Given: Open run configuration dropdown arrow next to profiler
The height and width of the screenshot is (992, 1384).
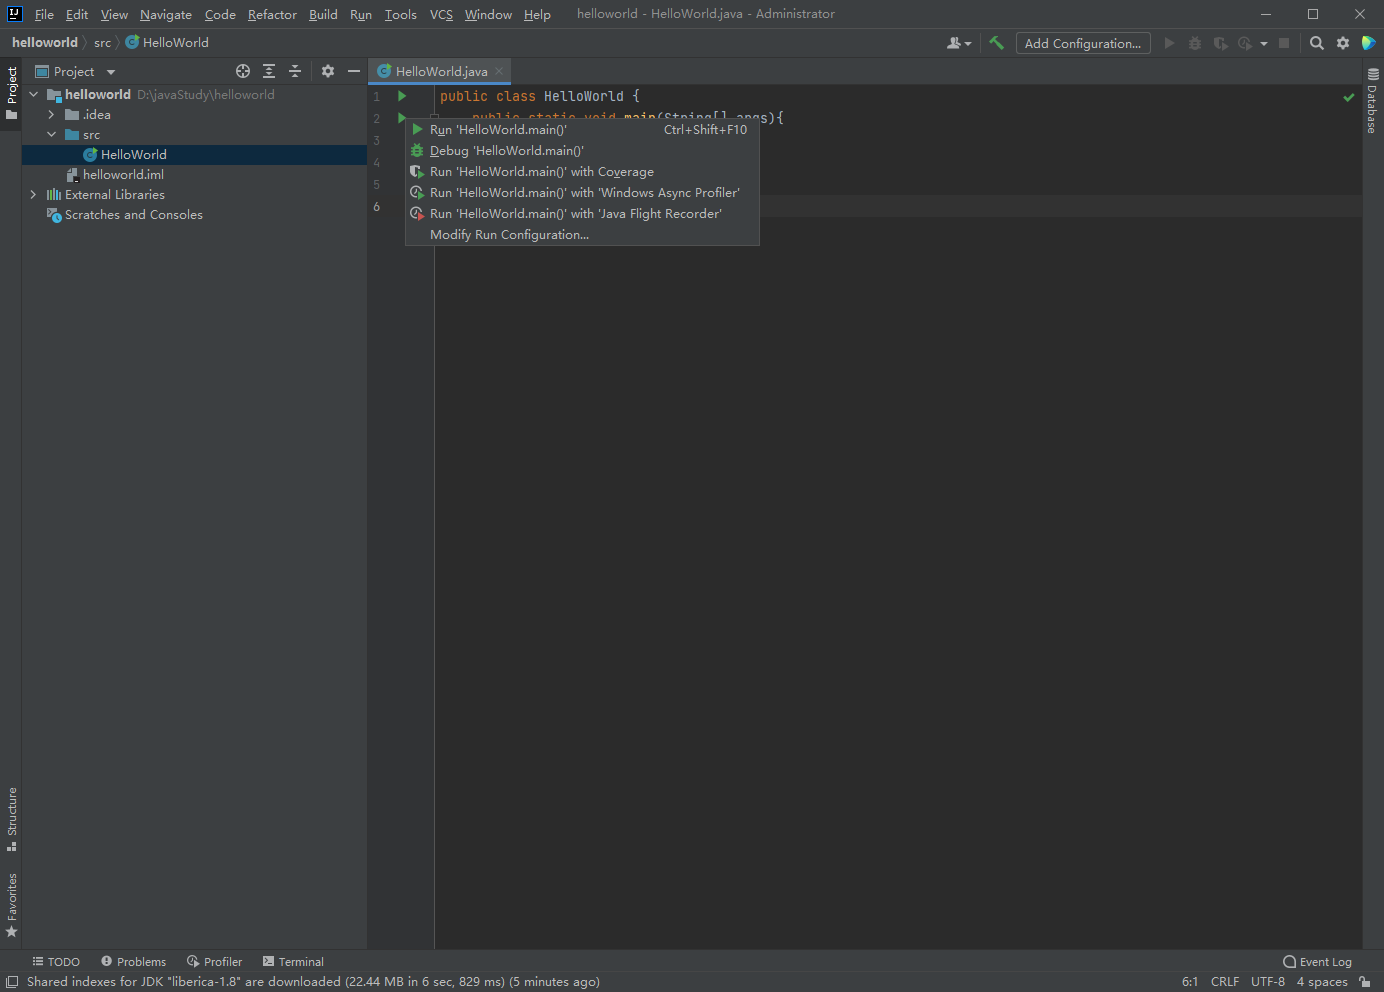Looking at the screenshot, I should (x=1264, y=43).
